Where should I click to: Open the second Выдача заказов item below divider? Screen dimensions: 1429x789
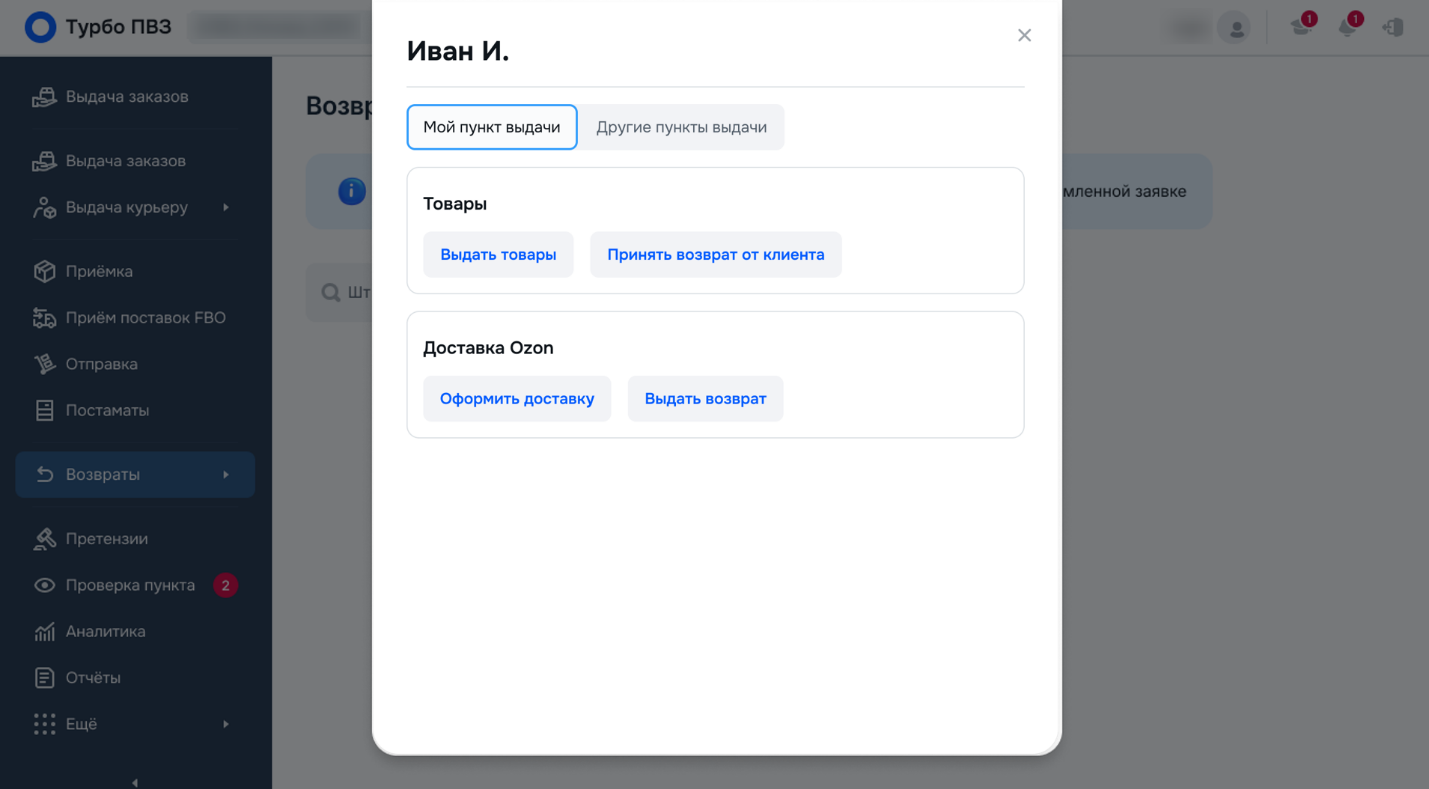tap(126, 161)
